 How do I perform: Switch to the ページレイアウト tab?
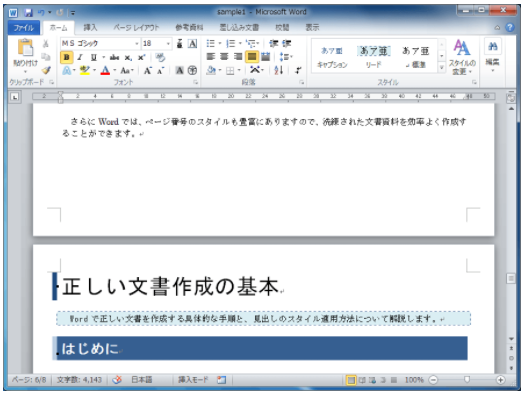coord(136,28)
